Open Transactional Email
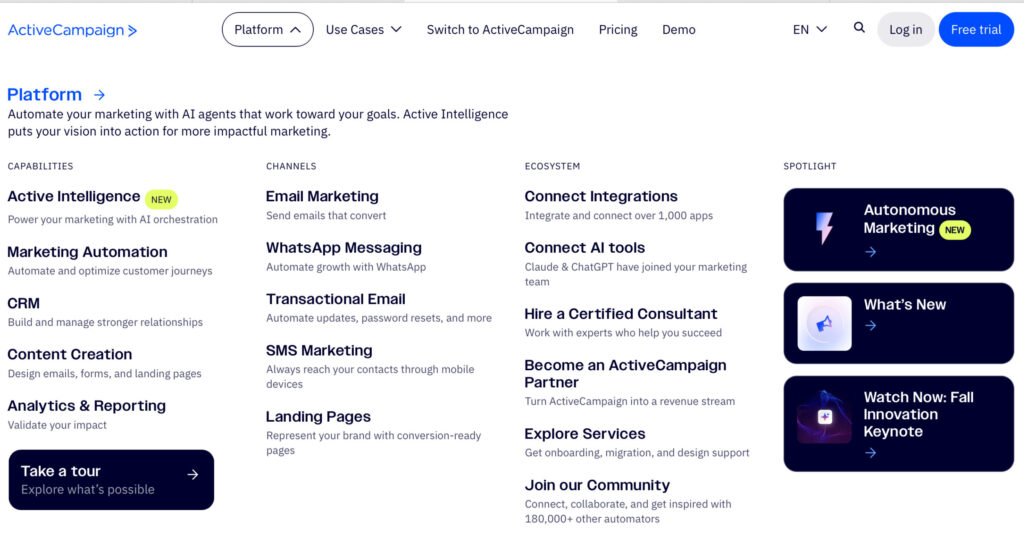 [x=336, y=299]
